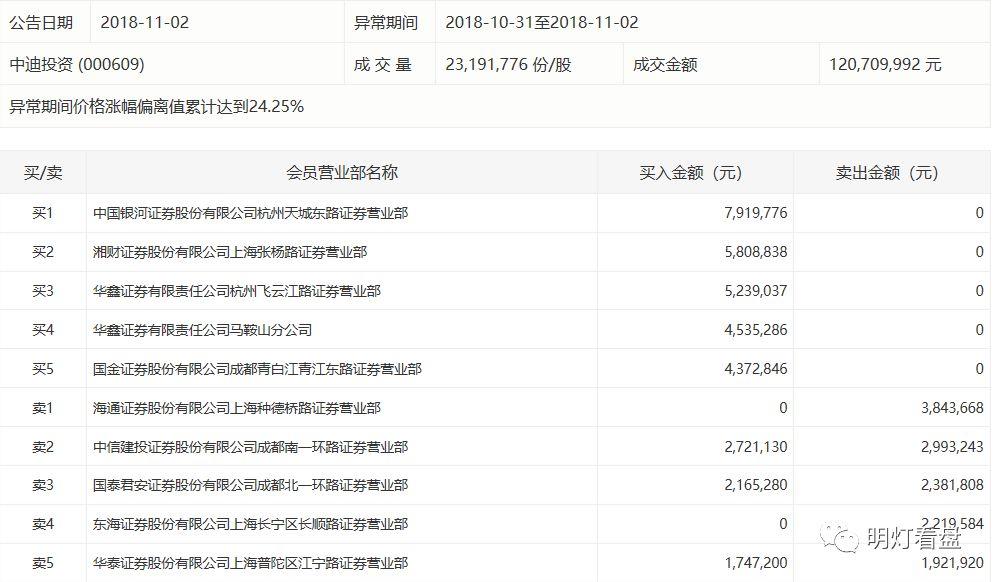Click stock name 中迪投资 (000609)
This screenshot has width=994, height=582.
coord(77,65)
